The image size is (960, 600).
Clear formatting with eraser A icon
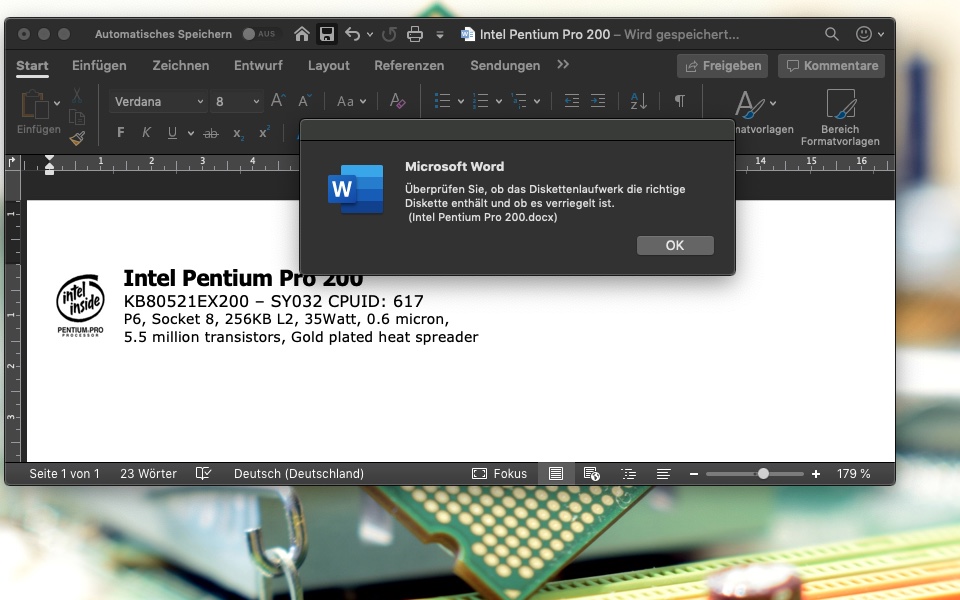pos(397,101)
